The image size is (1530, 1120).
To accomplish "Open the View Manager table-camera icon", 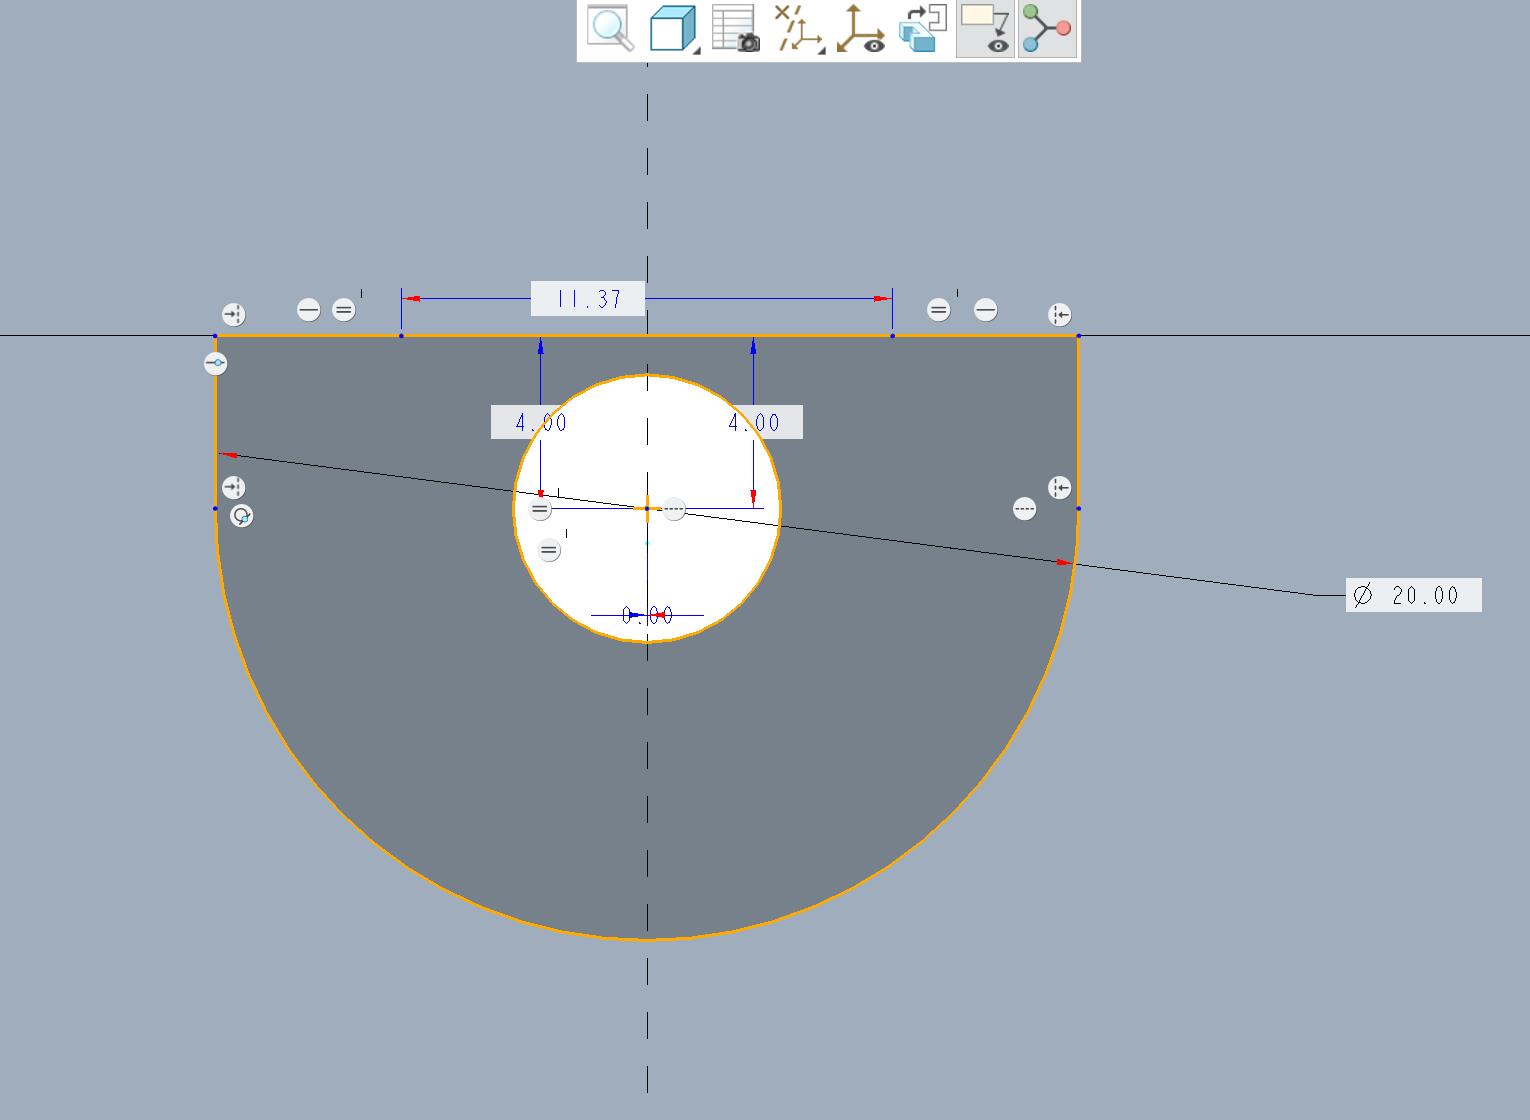I will click(x=735, y=28).
